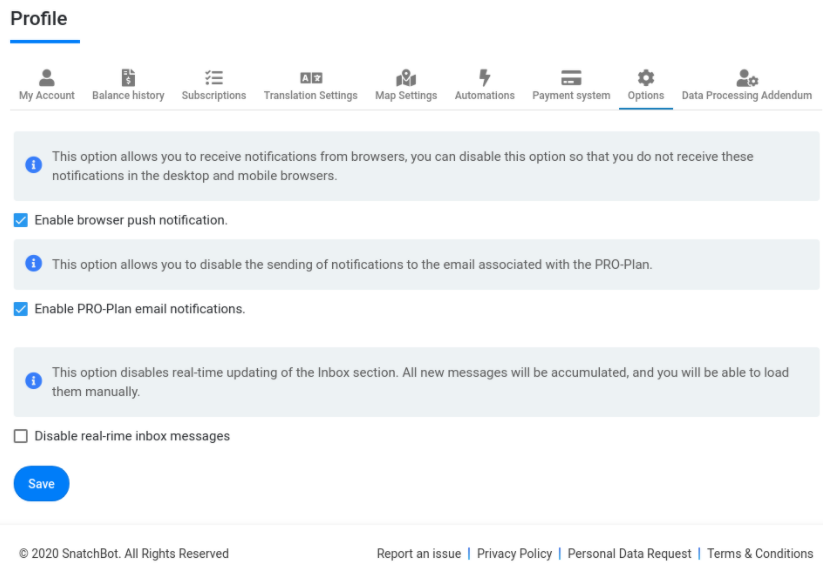
Task: Click the Options gear icon
Action: 646,78
